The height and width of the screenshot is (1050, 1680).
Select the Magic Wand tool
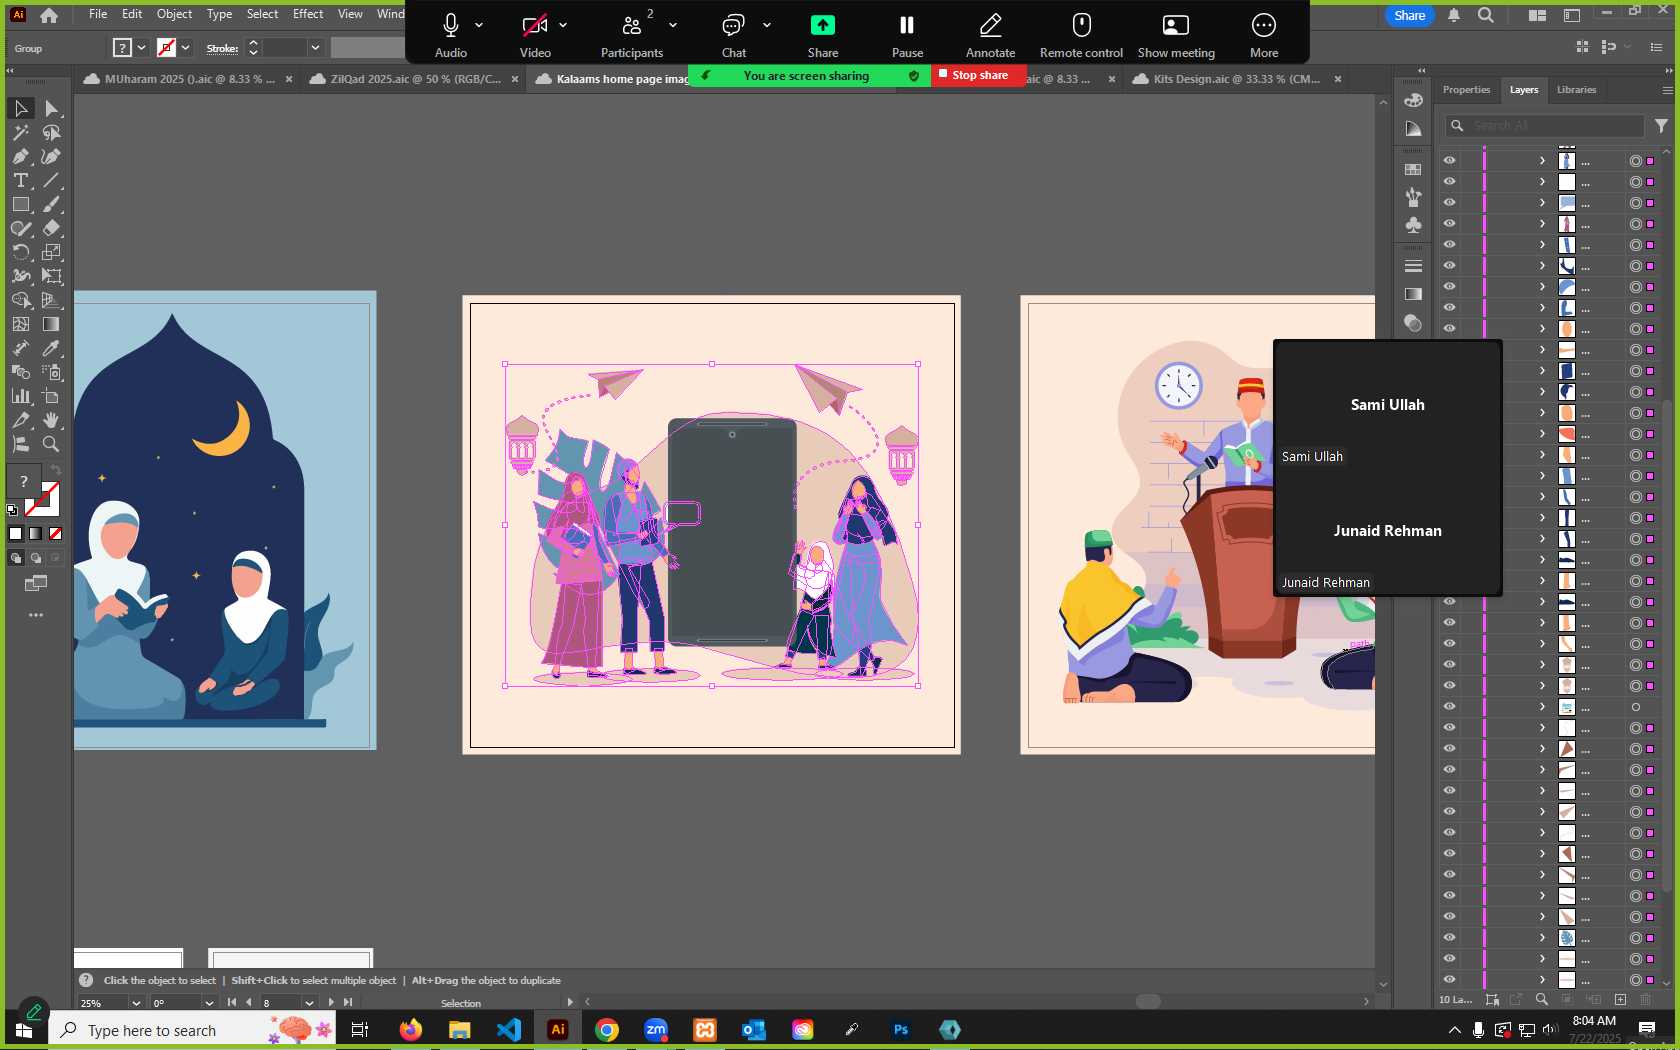(20, 132)
